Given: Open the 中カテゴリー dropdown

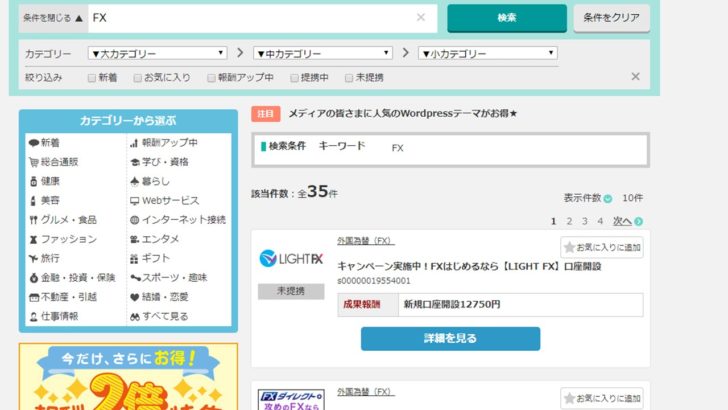Looking at the screenshot, I should tap(323, 53).
